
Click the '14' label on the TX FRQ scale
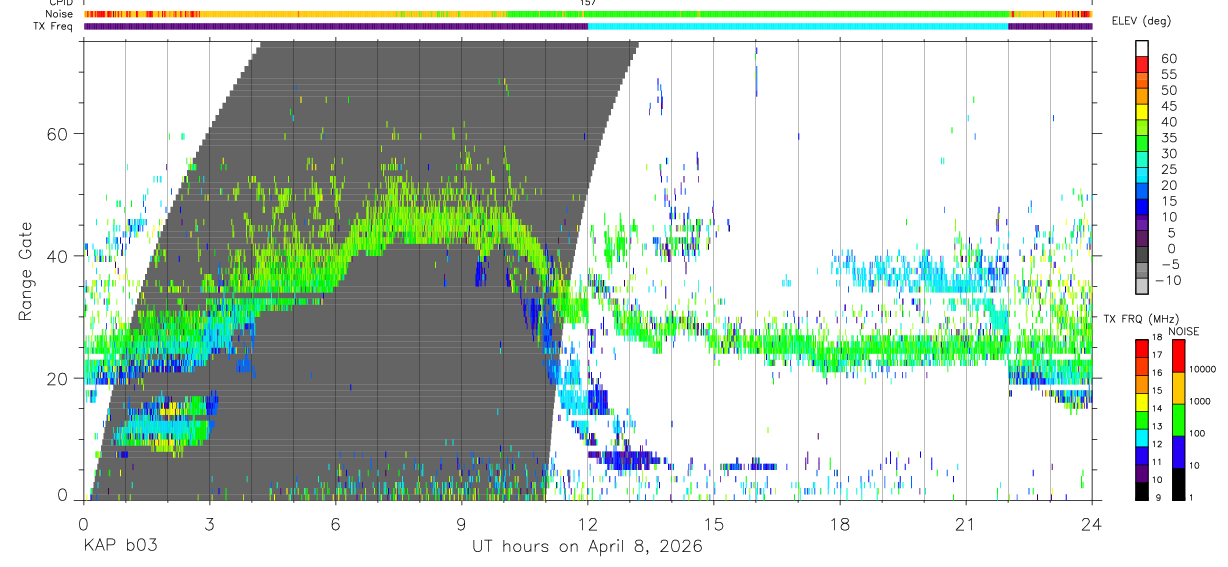point(1157,408)
